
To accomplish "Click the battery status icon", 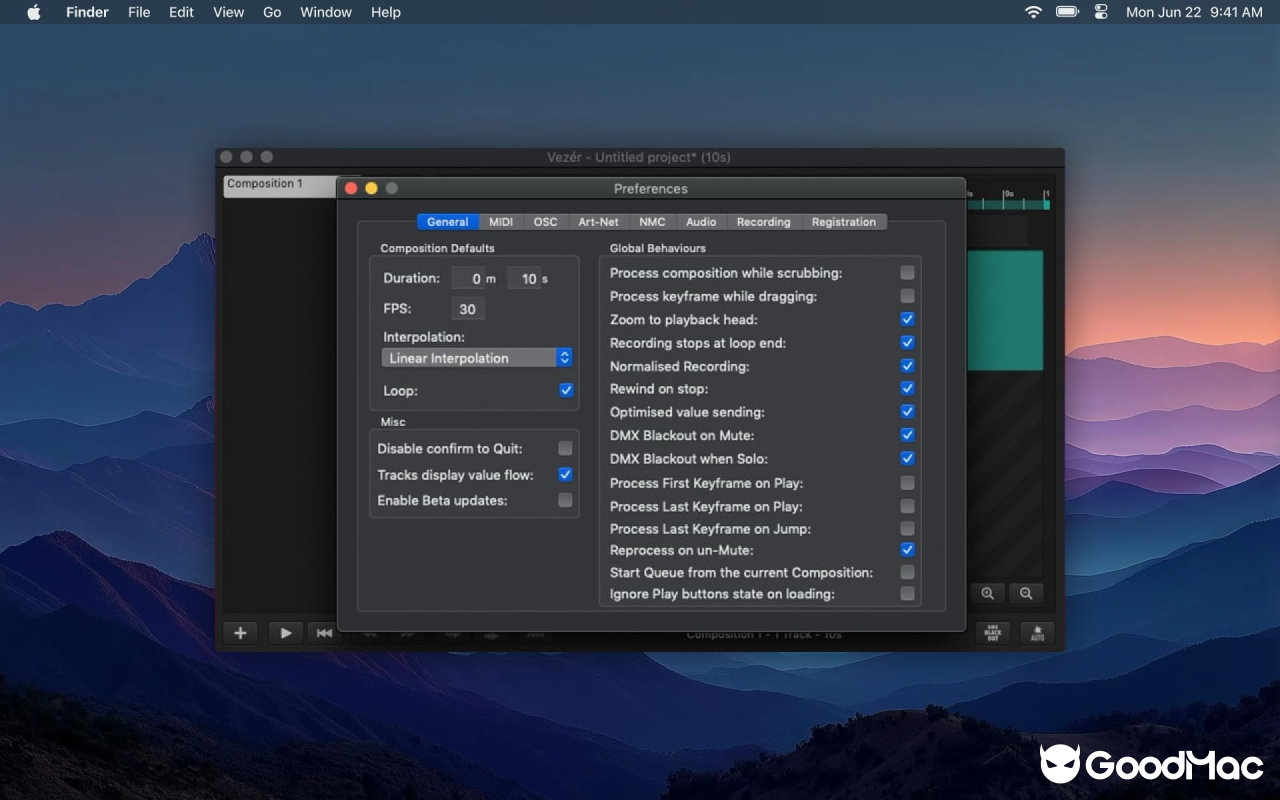I will click(x=1067, y=12).
